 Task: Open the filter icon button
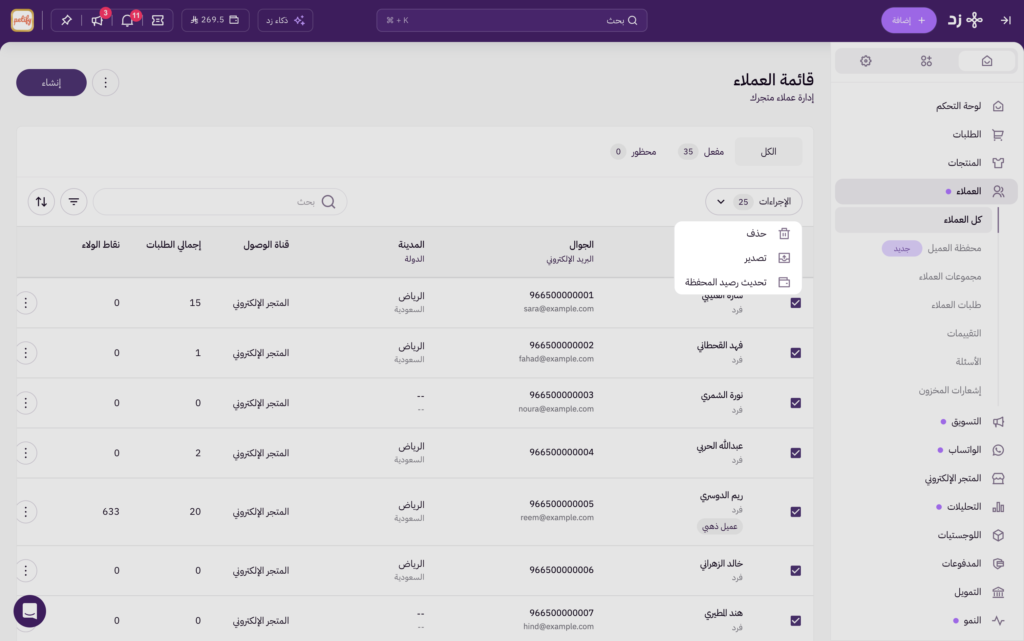tap(74, 202)
